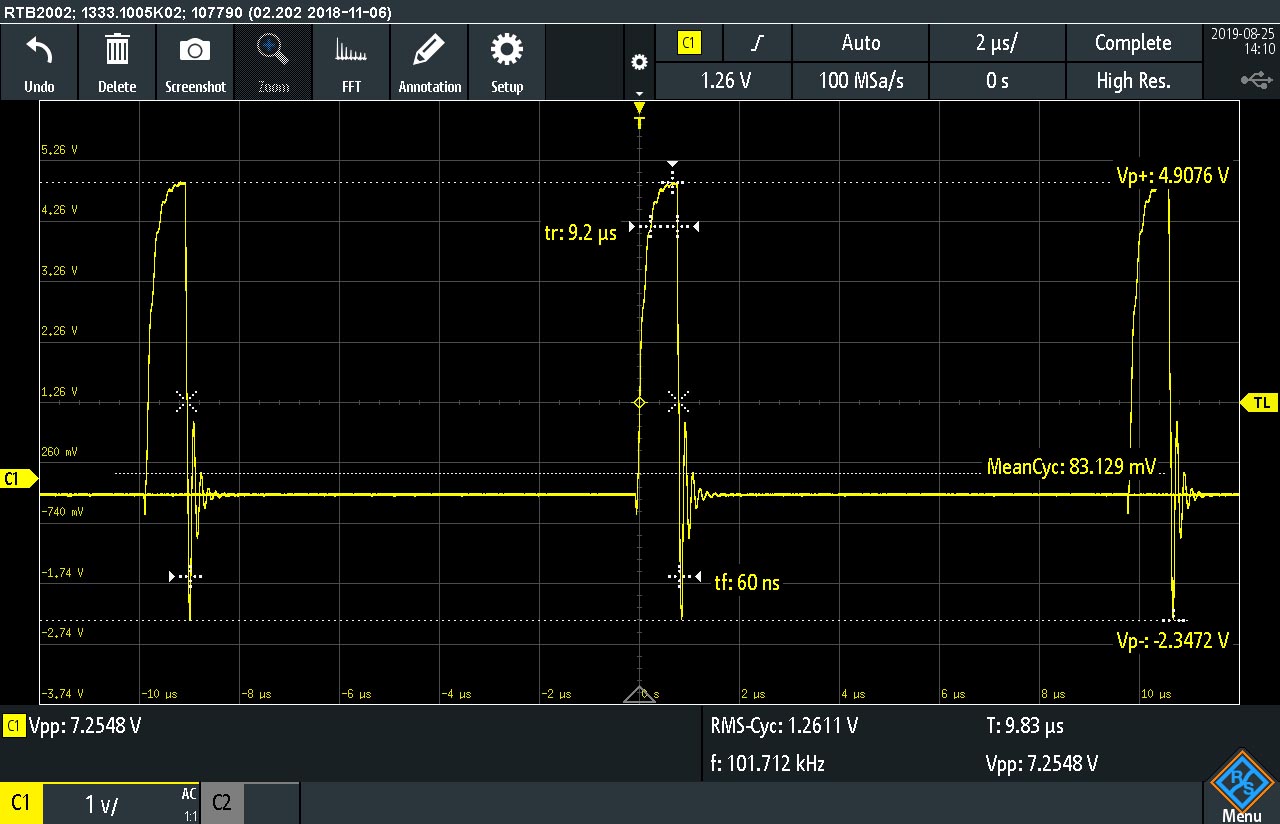The image size is (1280, 824).
Task: Expand the toolbar dropdown arrow under small gear
Action: 639,93
